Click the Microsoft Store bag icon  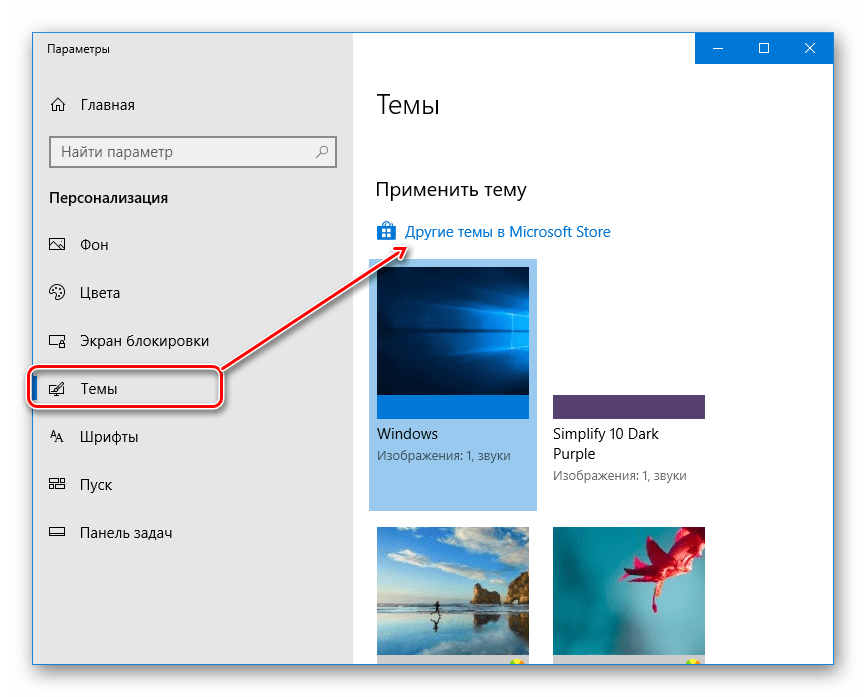tap(386, 232)
